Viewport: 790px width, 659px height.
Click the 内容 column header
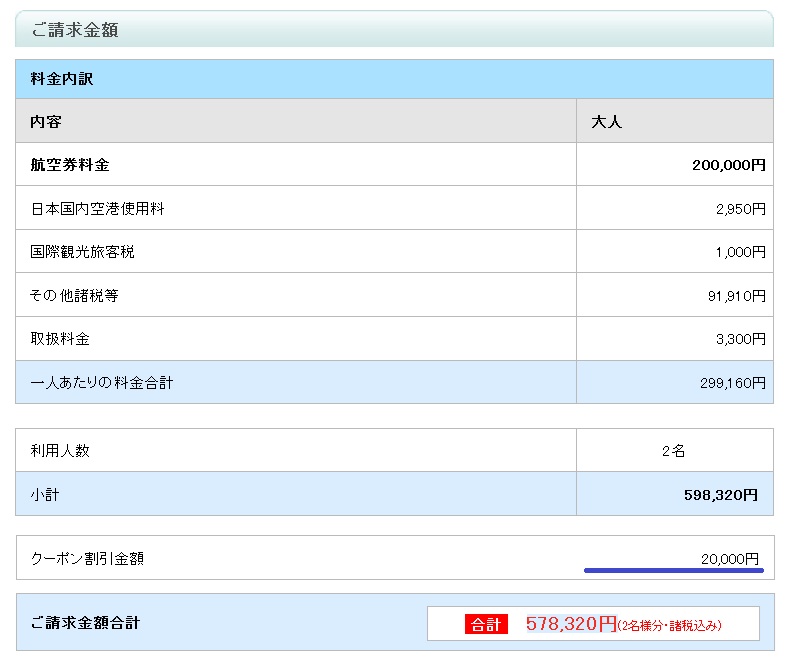[46, 122]
